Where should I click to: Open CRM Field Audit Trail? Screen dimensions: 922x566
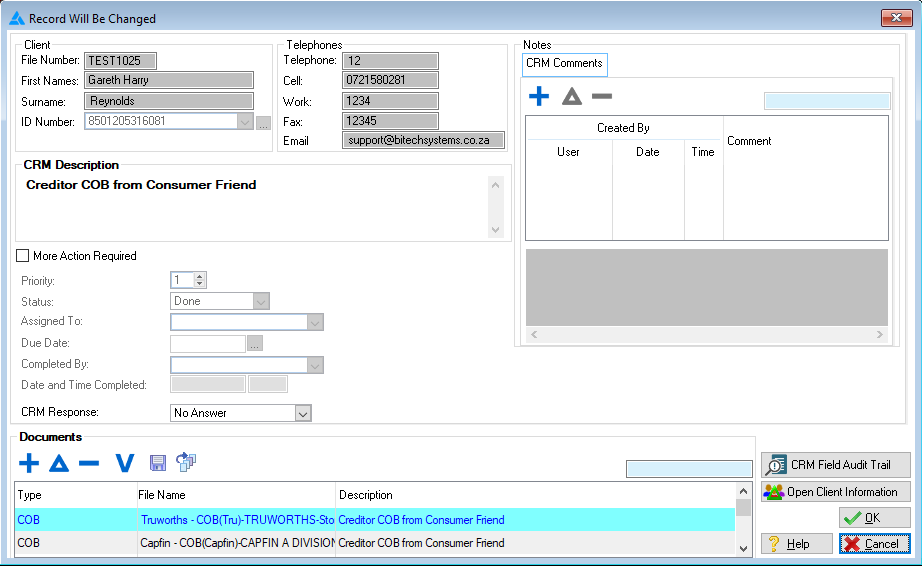[x=835, y=465]
